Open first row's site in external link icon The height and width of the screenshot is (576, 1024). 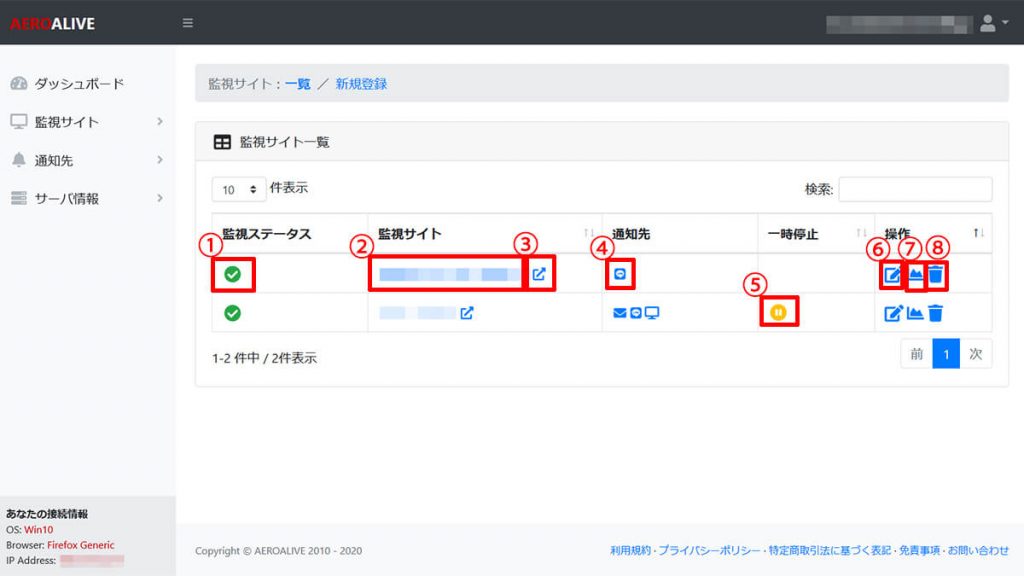tap(539, 274)
